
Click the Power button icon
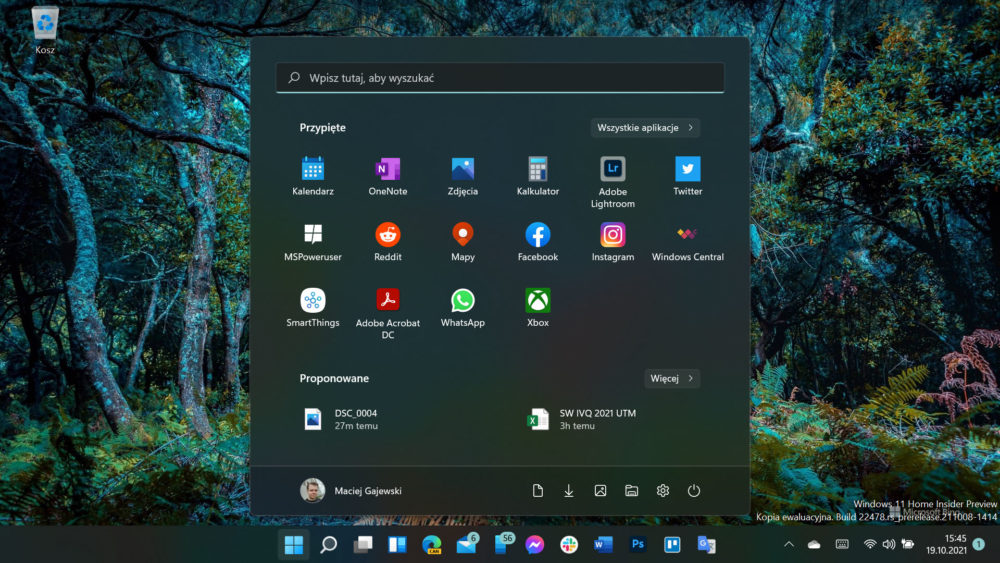point(694,490)
